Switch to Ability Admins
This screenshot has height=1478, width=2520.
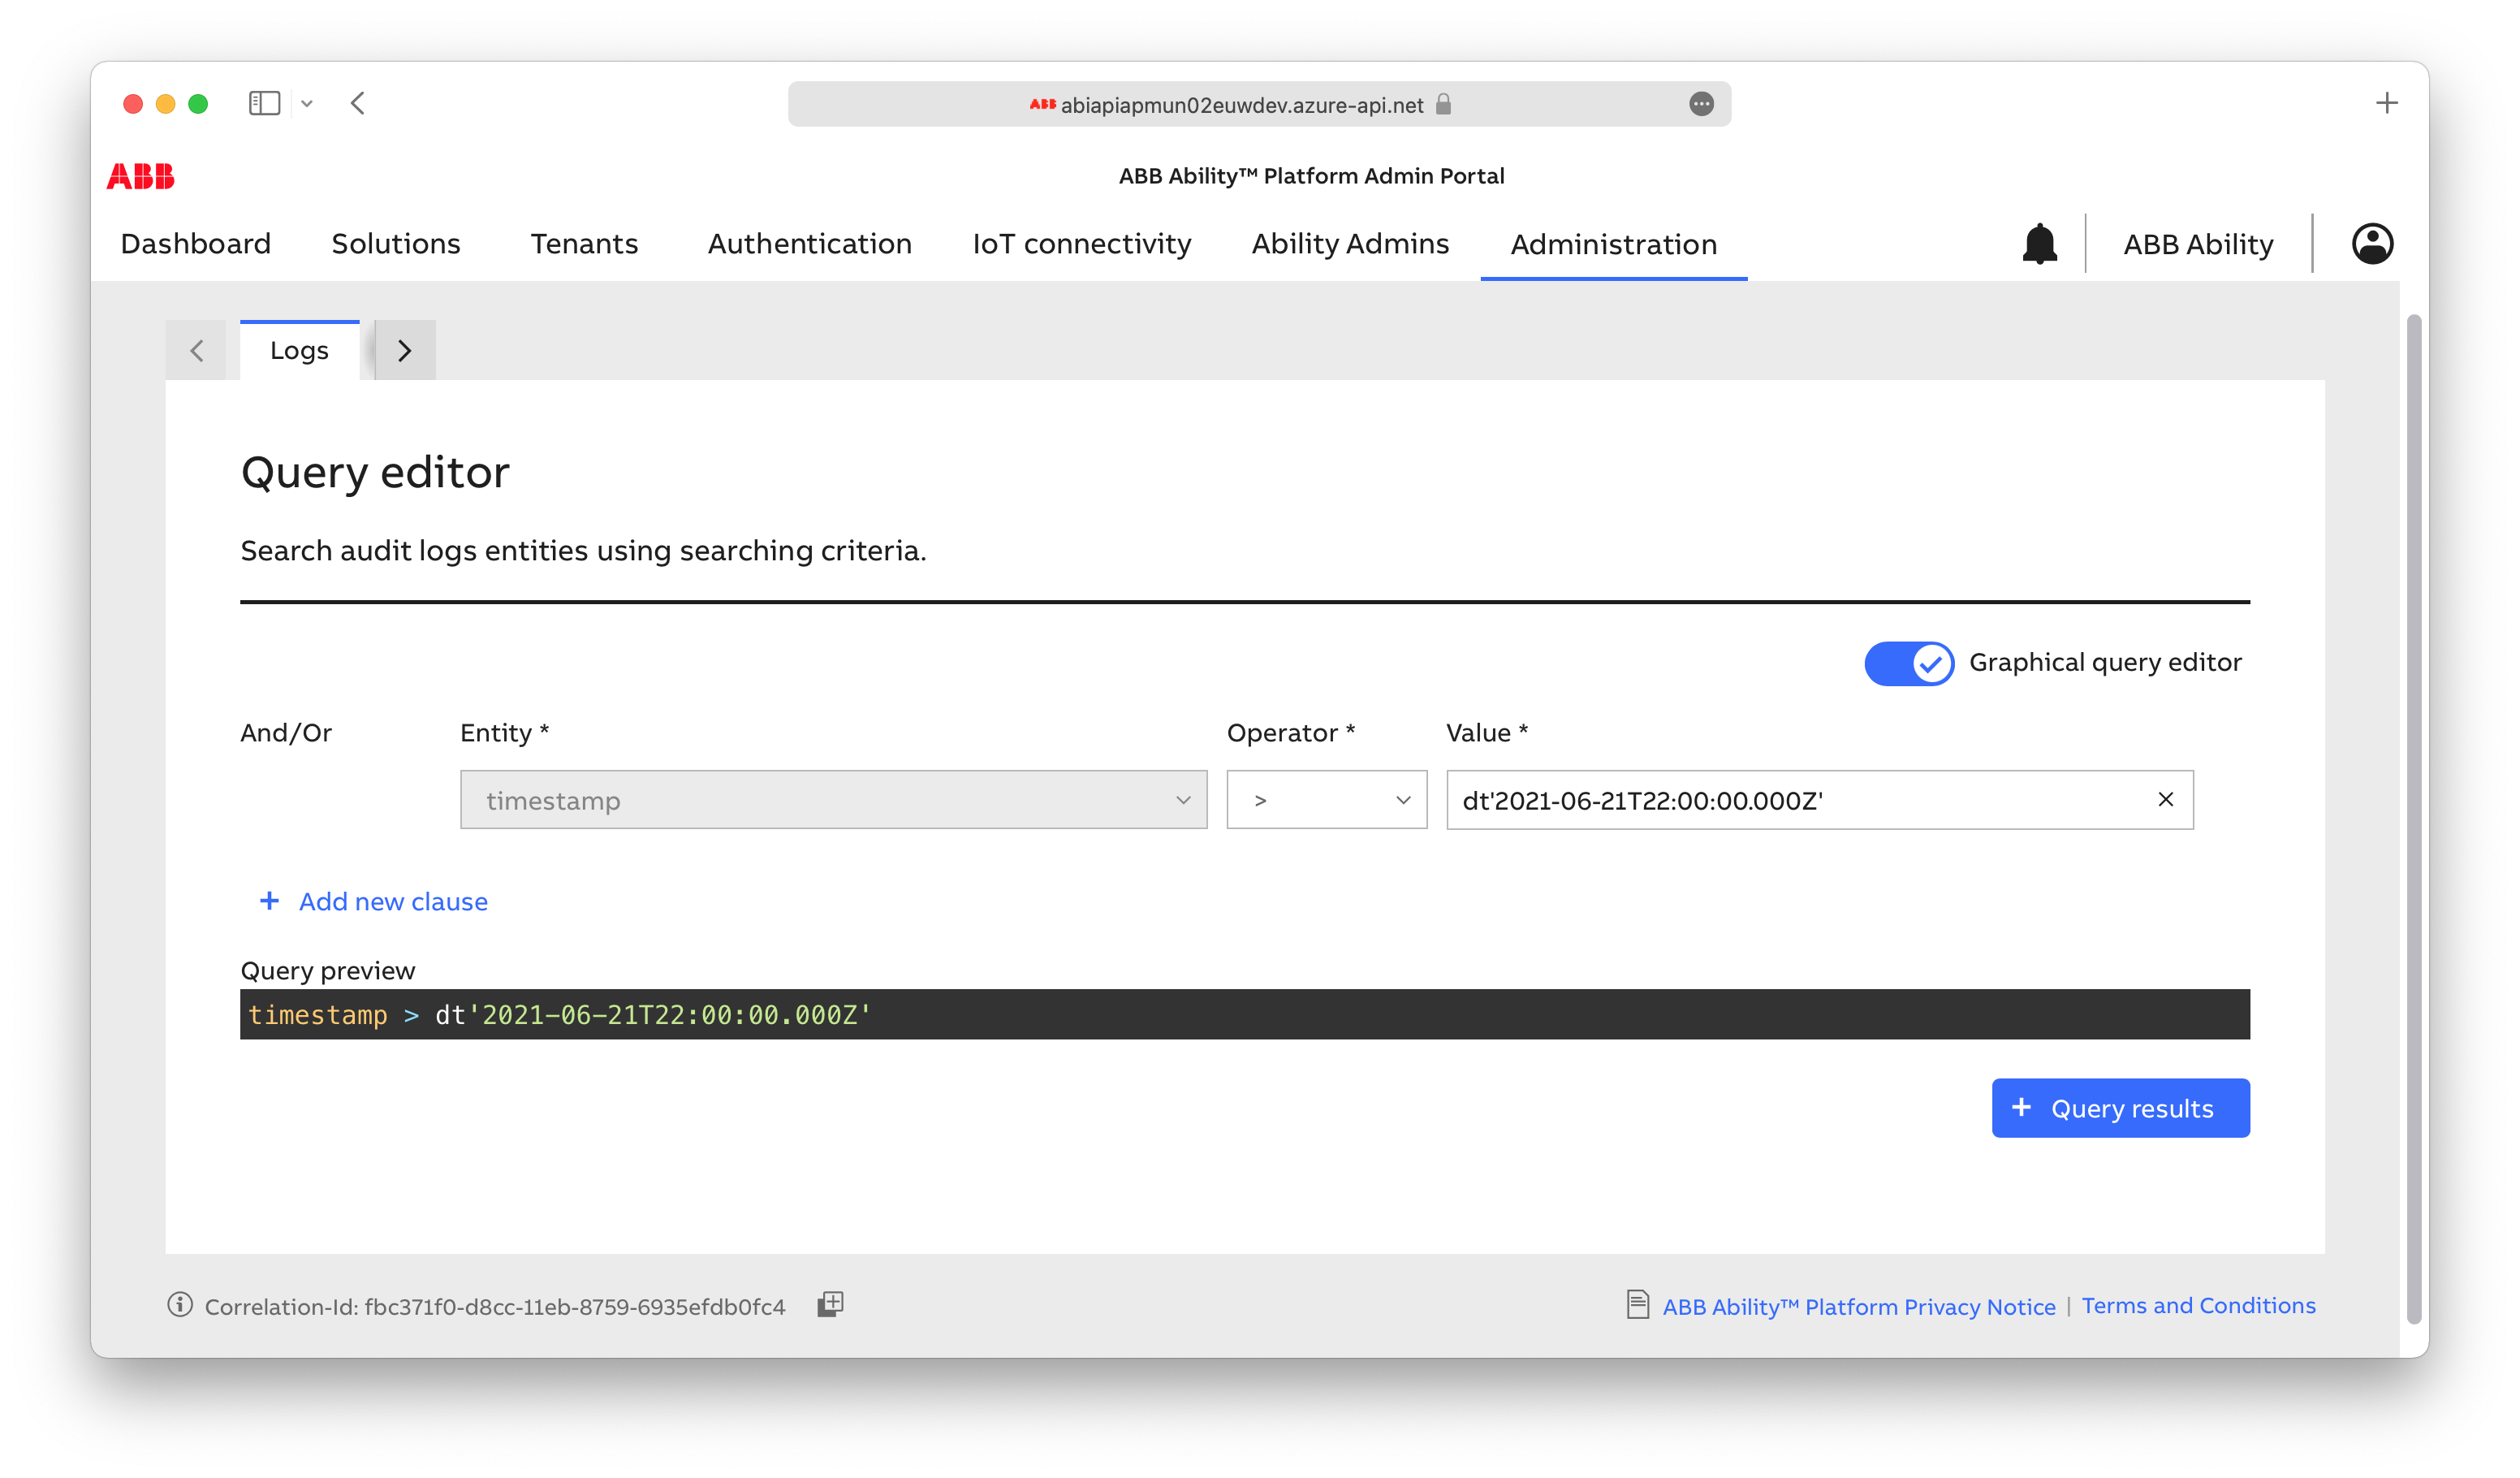click(x=1350, y=244)
